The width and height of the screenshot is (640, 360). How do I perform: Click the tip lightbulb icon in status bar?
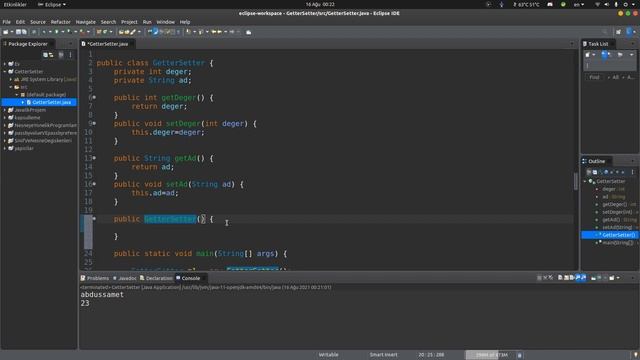[636, 355]
